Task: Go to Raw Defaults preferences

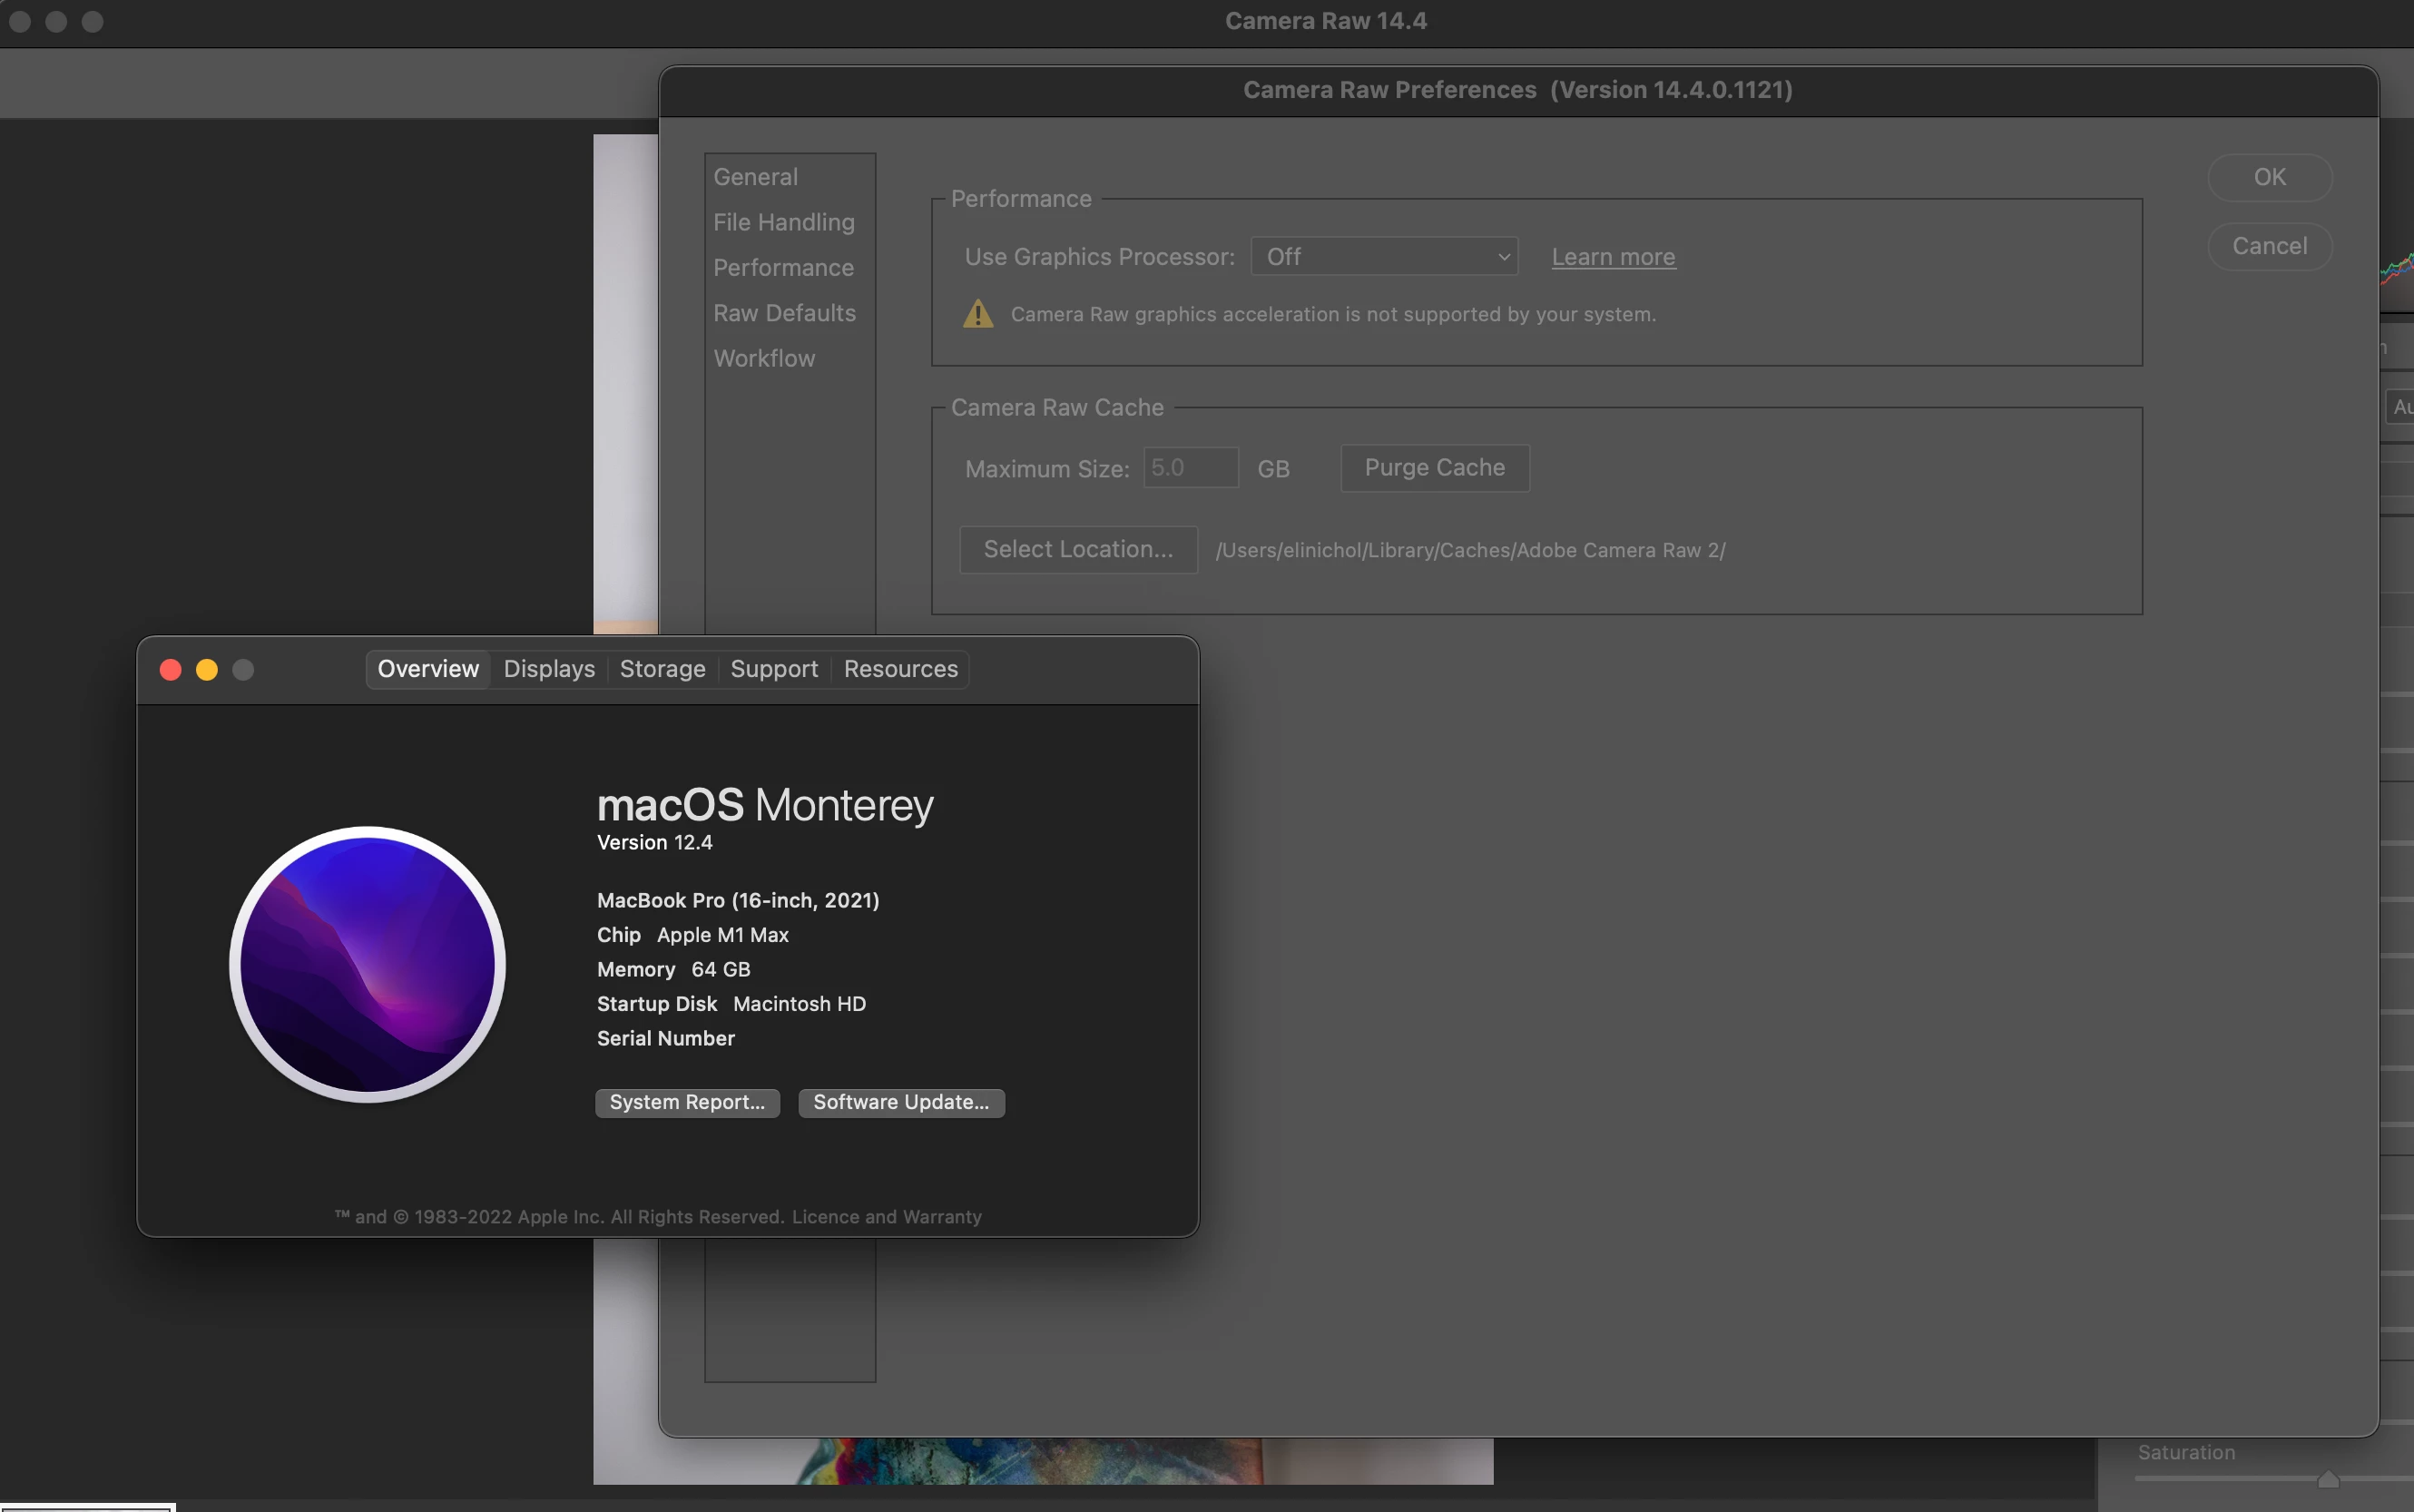Action: tap(784, 313)
